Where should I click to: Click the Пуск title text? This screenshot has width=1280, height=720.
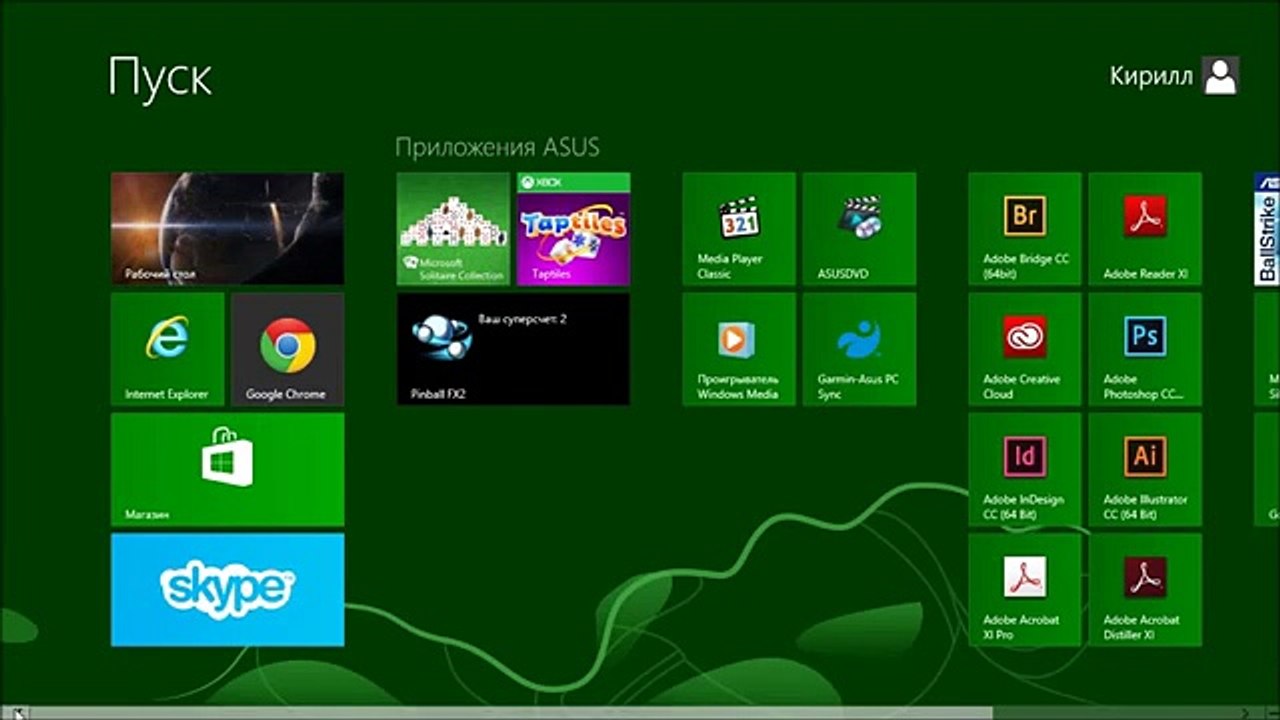[x=160, y=76]
